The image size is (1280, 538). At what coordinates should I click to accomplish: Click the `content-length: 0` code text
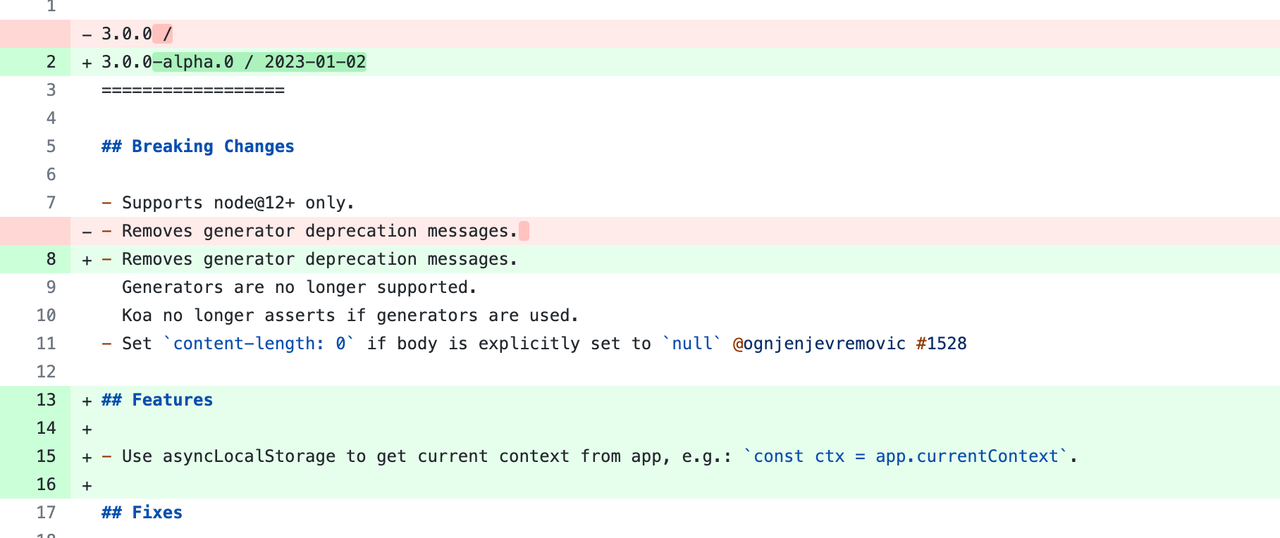point(264,343)
